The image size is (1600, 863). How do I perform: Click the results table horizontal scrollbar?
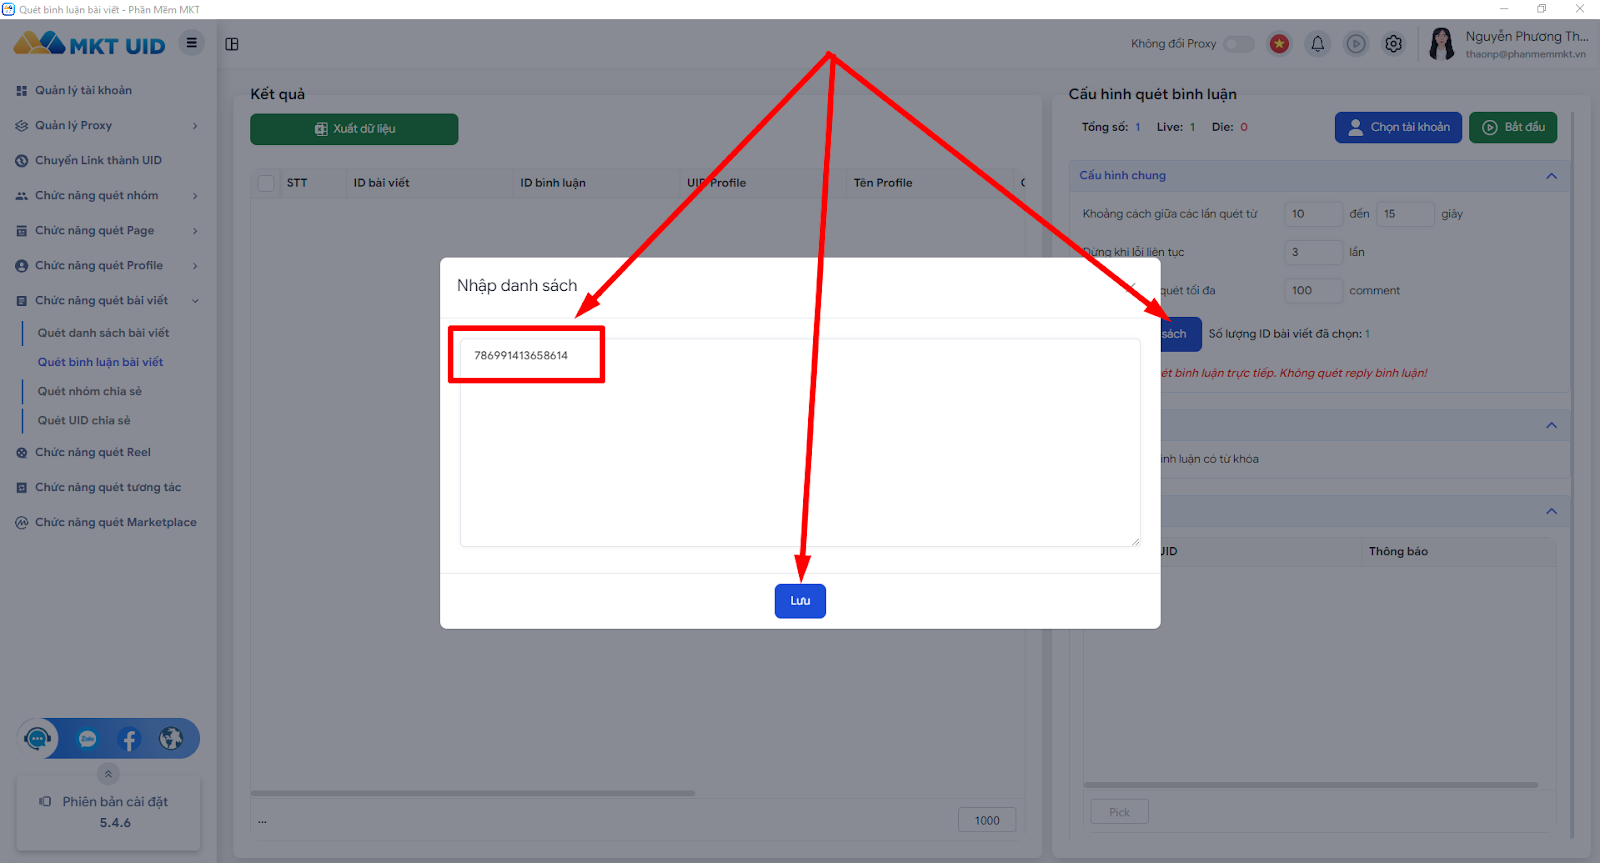pos(473,793)
